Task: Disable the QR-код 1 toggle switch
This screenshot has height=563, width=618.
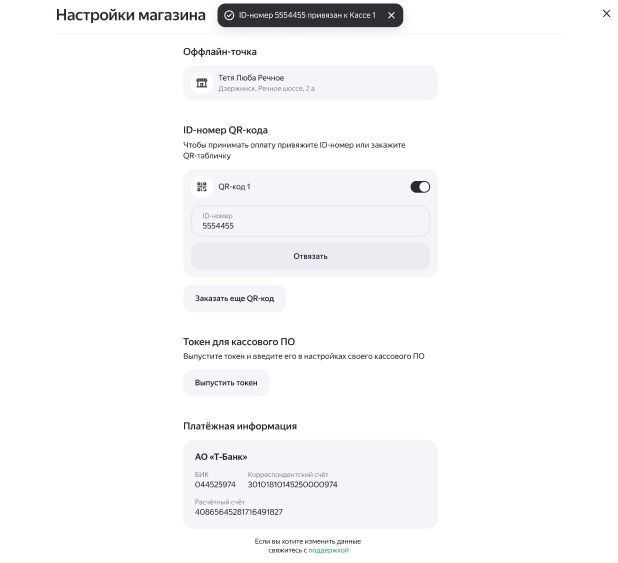Action: point(420,186)
